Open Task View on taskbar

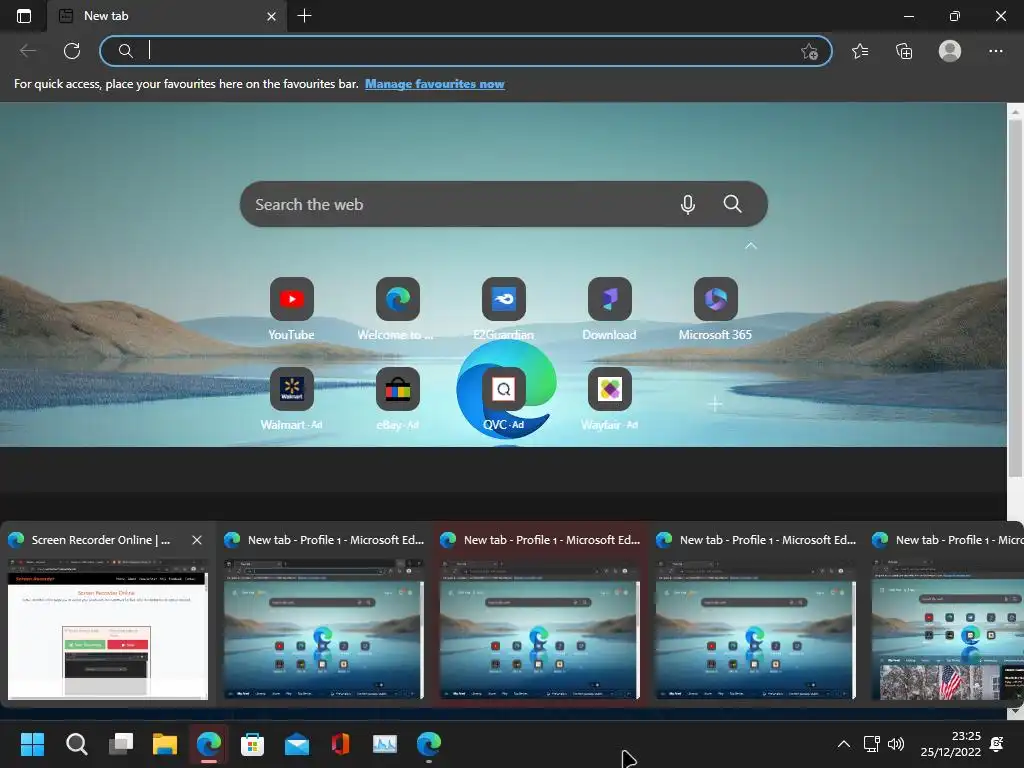121,744
